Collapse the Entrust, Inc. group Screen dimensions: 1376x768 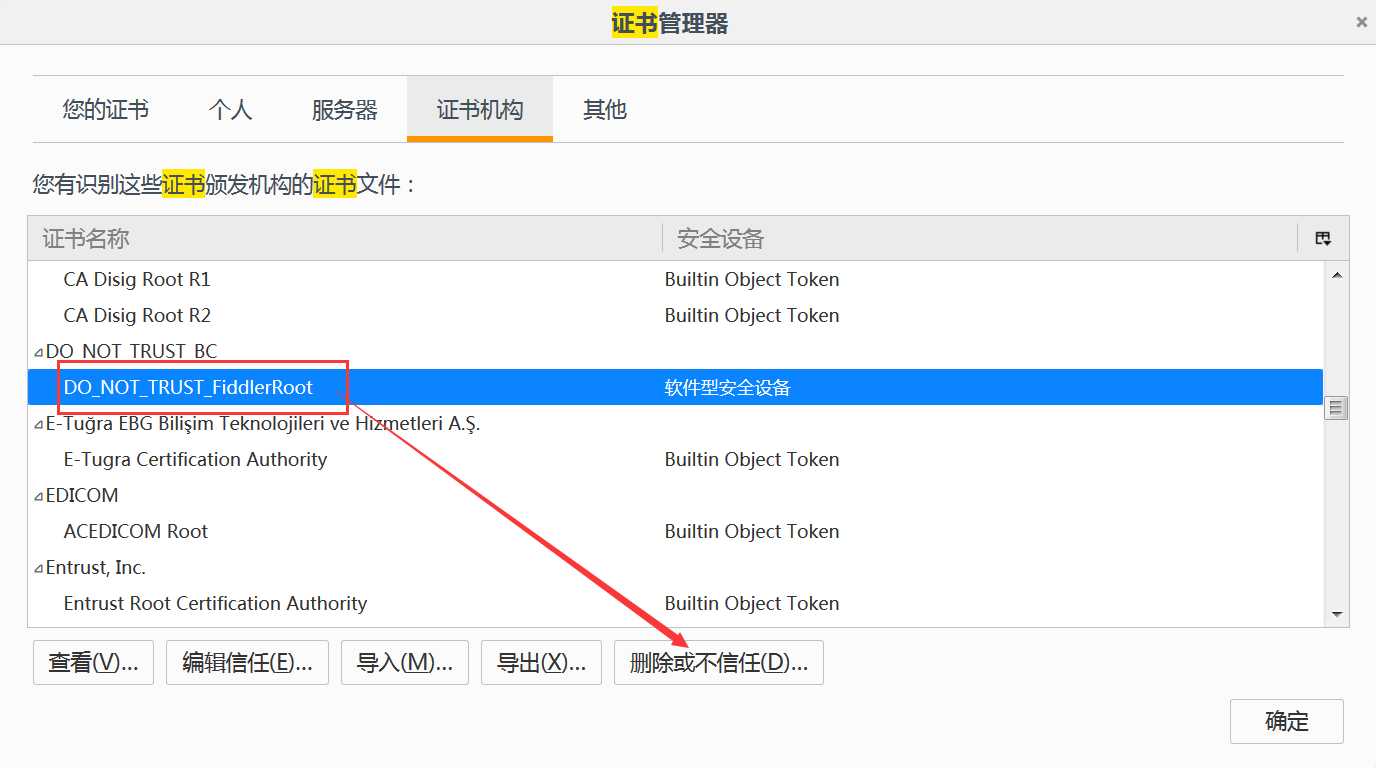click(39, 568)
